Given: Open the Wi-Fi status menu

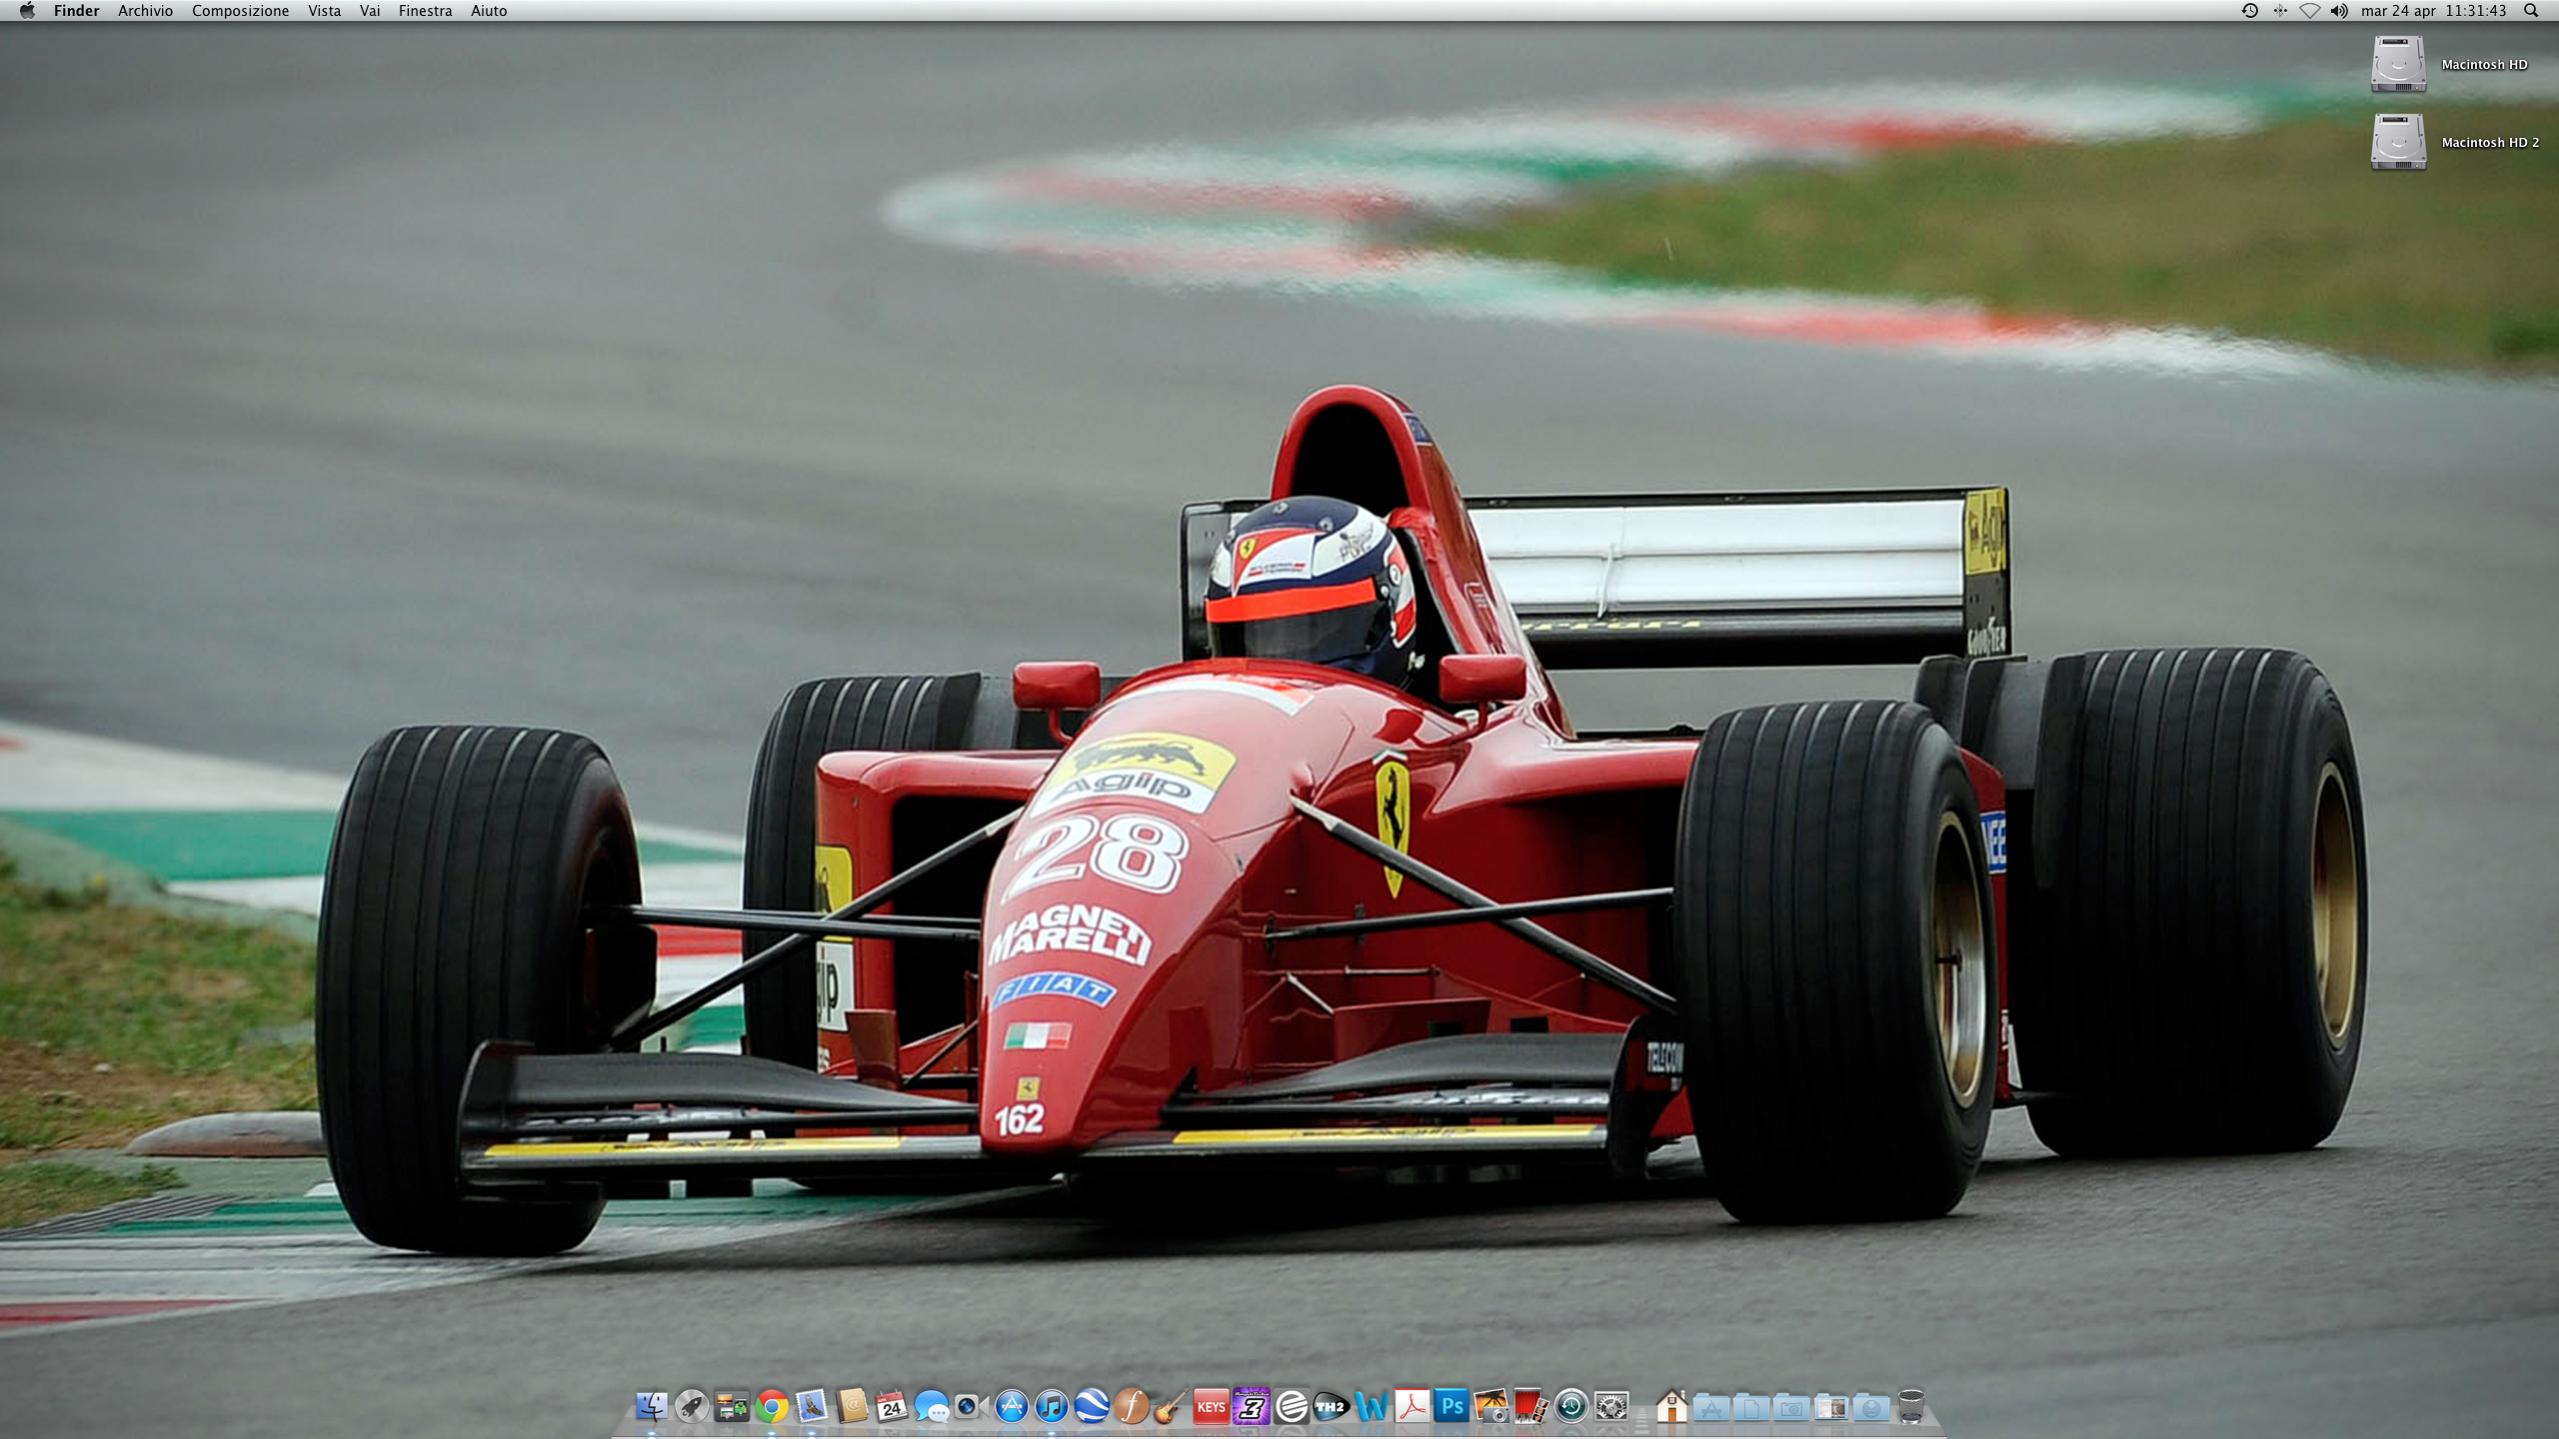Looking at the screenshot, I should point(2309,11).
